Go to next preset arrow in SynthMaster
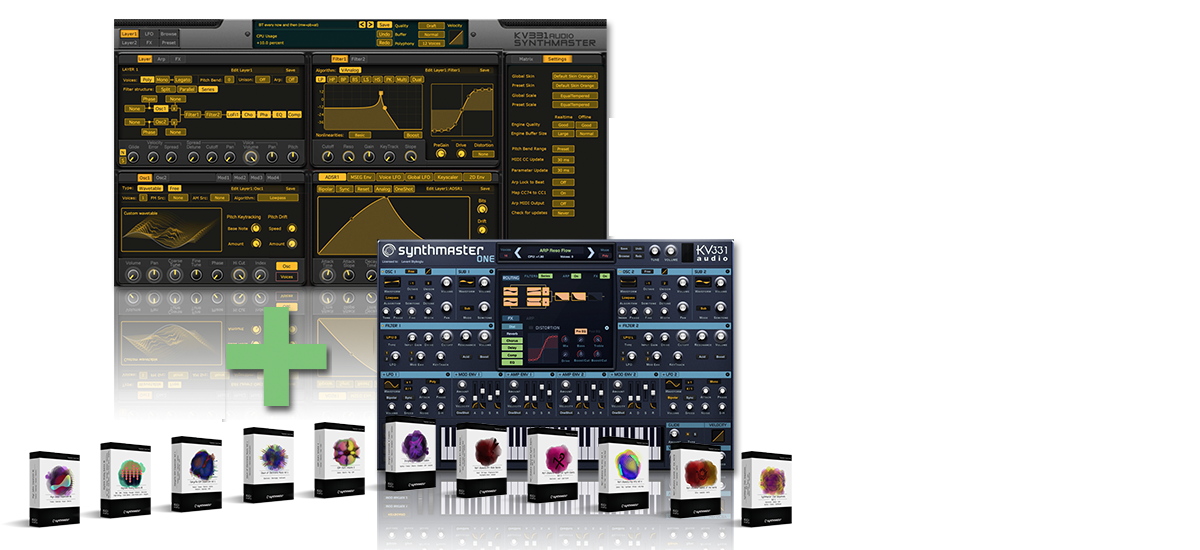The width and height of the screenshot is (1200, 550). (x=370, y=23)
